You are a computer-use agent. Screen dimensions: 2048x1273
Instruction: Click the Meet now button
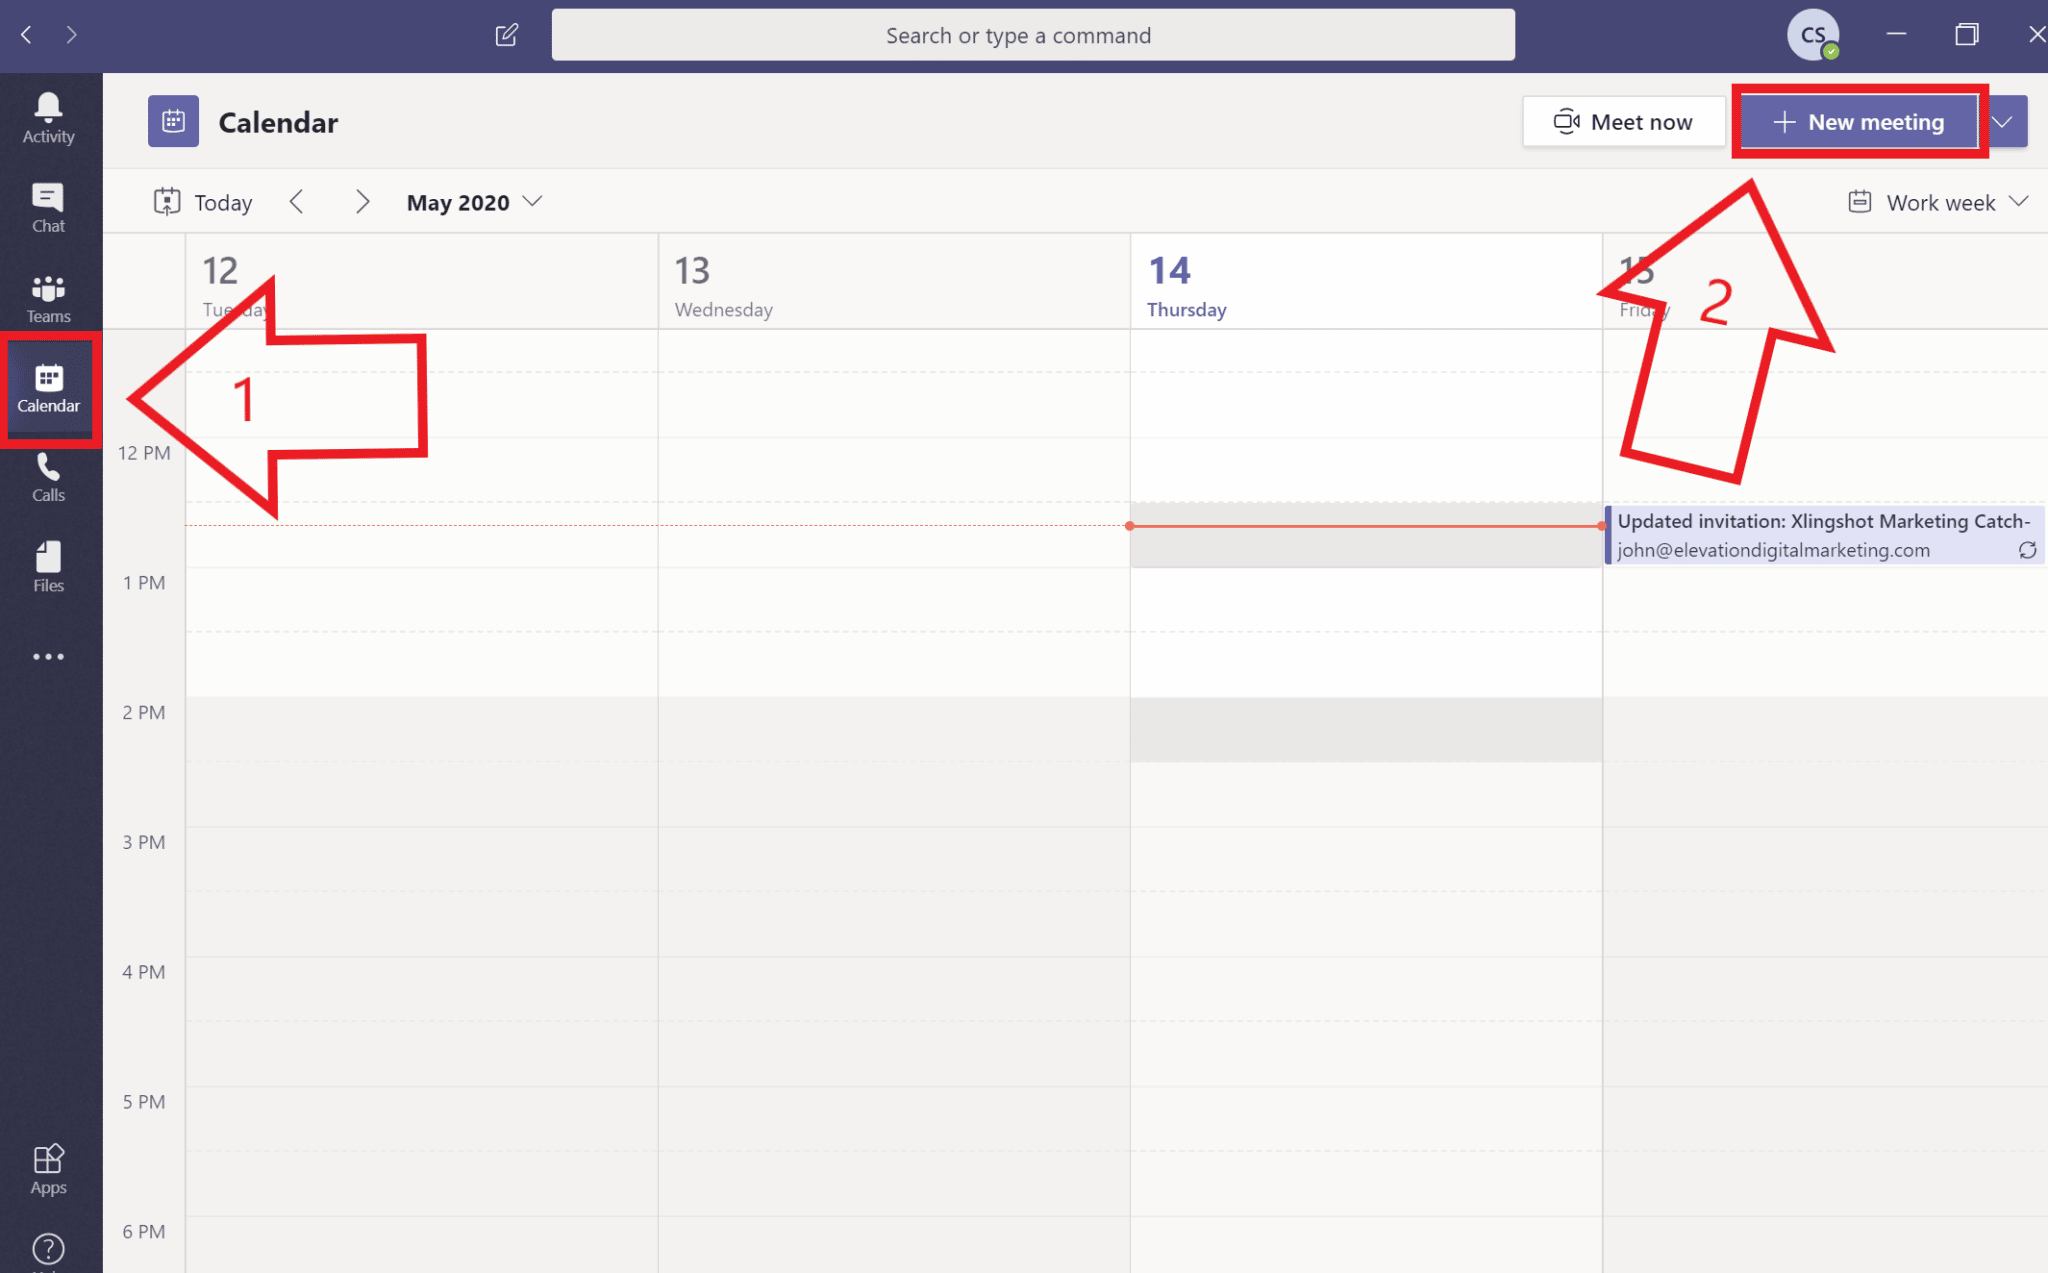tap(1621, 120)
